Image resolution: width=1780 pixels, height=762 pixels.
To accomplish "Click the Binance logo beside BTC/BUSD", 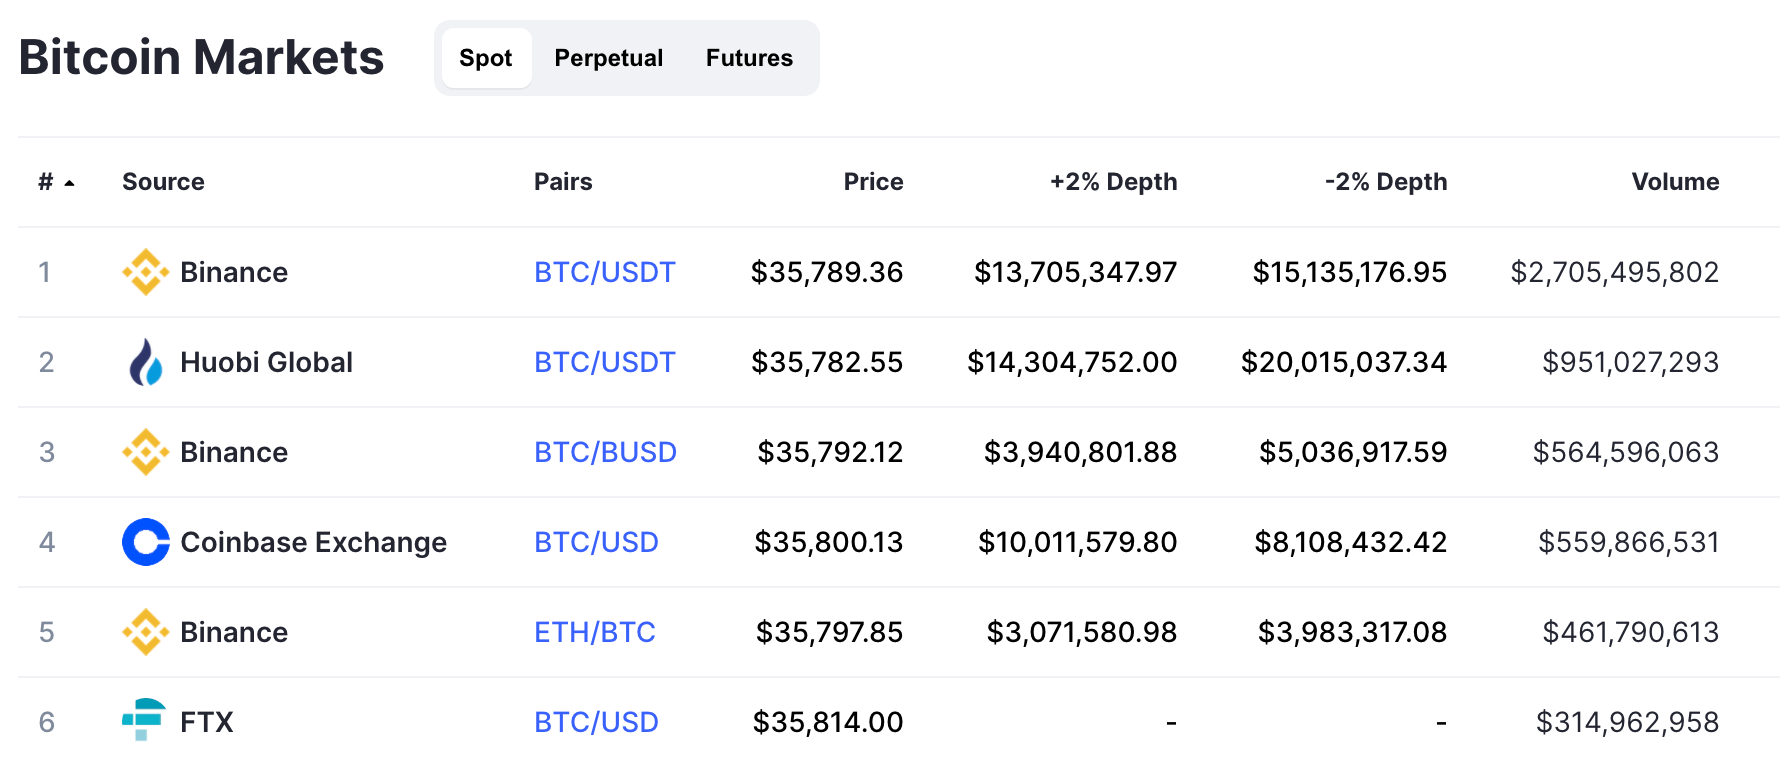I will (144, 451).
